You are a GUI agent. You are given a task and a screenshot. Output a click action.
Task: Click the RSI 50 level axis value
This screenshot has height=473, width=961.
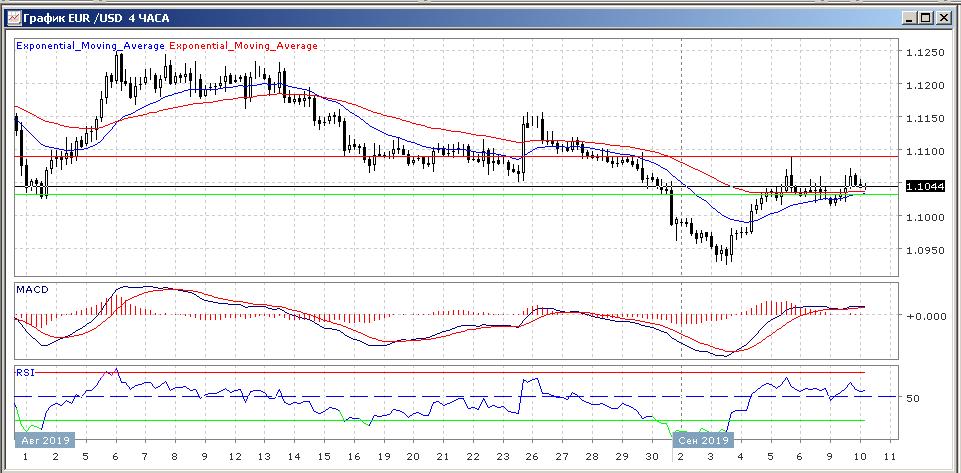tap(913, 398)
